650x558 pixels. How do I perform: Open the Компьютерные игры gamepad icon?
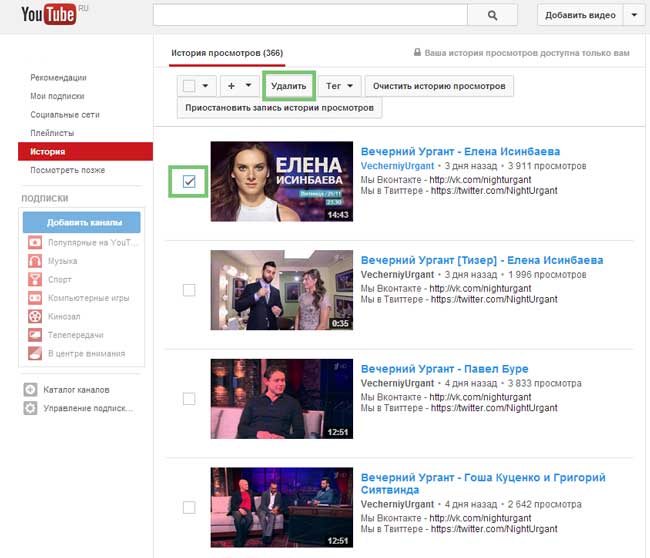35,298
